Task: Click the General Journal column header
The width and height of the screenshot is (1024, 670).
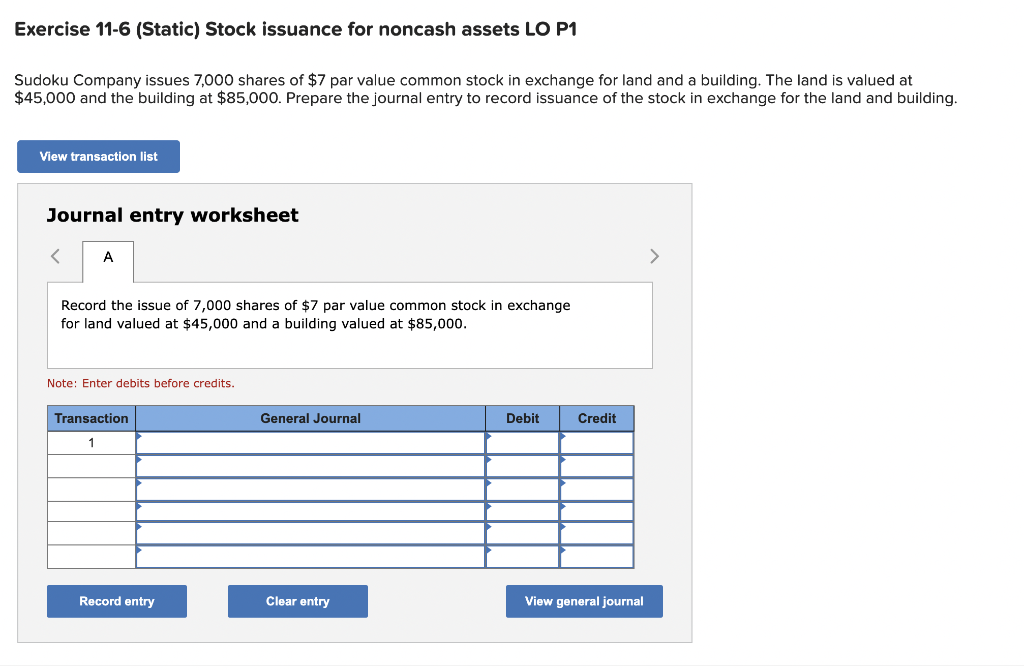Action: [310, 418]
